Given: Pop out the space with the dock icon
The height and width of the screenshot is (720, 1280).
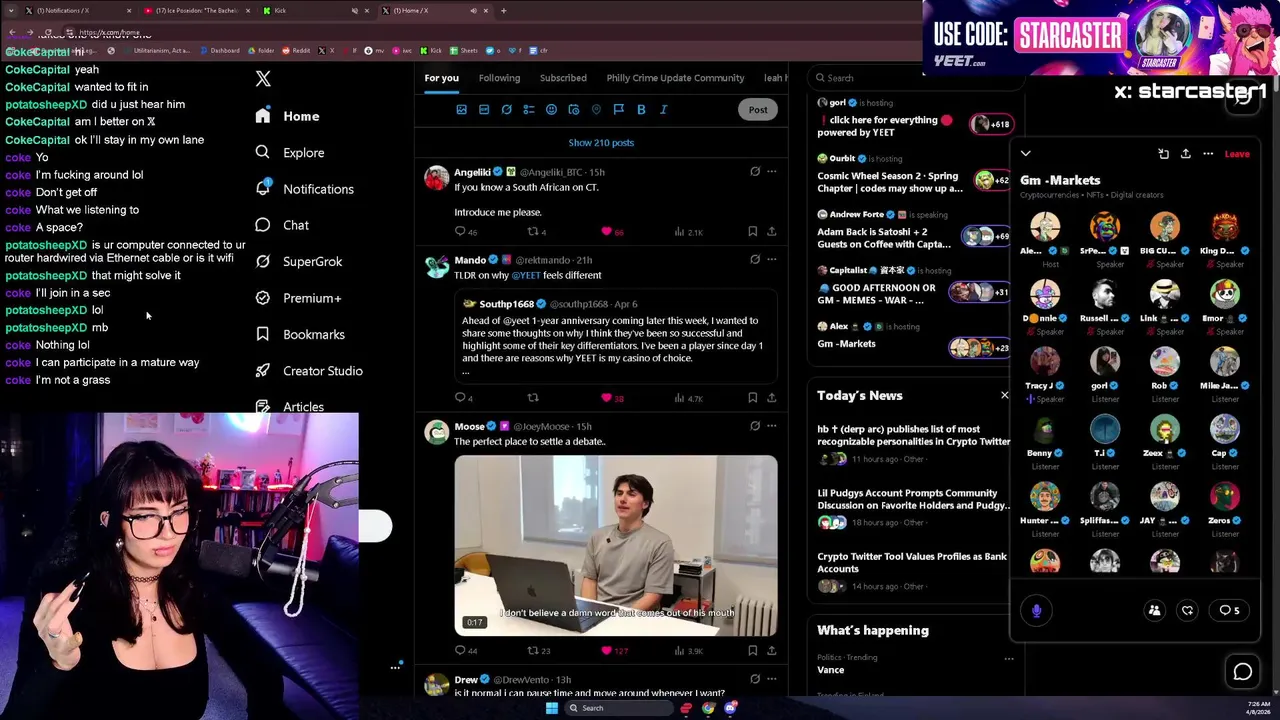Looking at the screenshot, I should click(x=1164, y=154).
